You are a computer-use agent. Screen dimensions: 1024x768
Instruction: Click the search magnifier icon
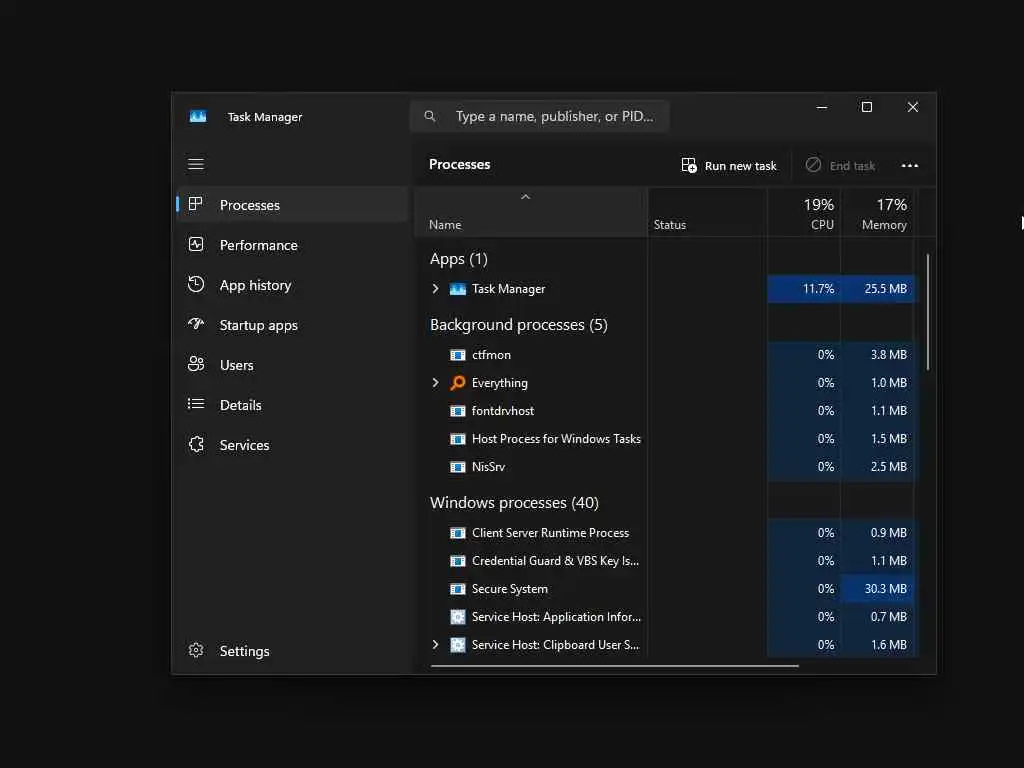tap(430, 116)
